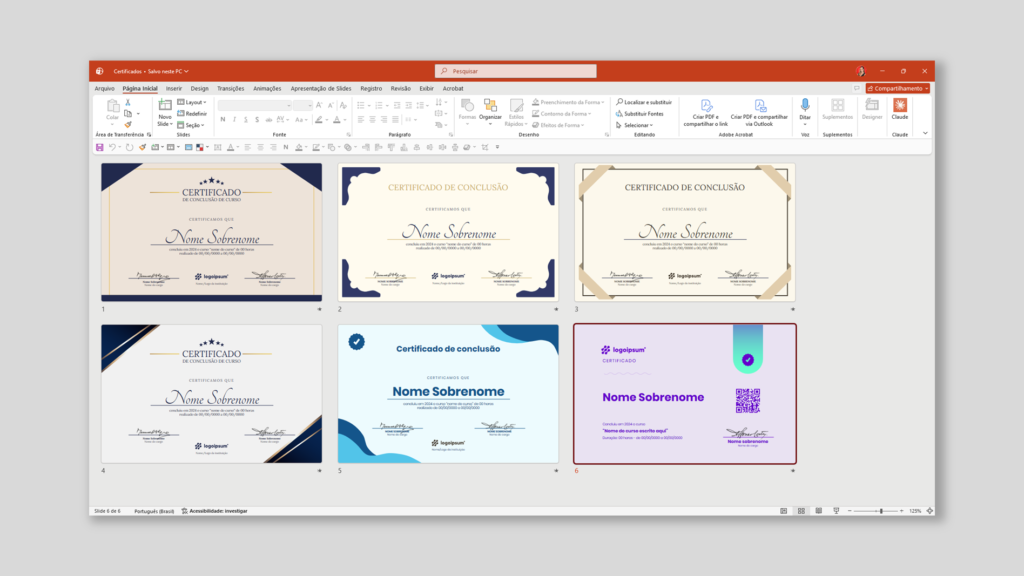Click the font name combo box
The height and width of the screenshot is (576, 1024).
click(x=255, y=105)
